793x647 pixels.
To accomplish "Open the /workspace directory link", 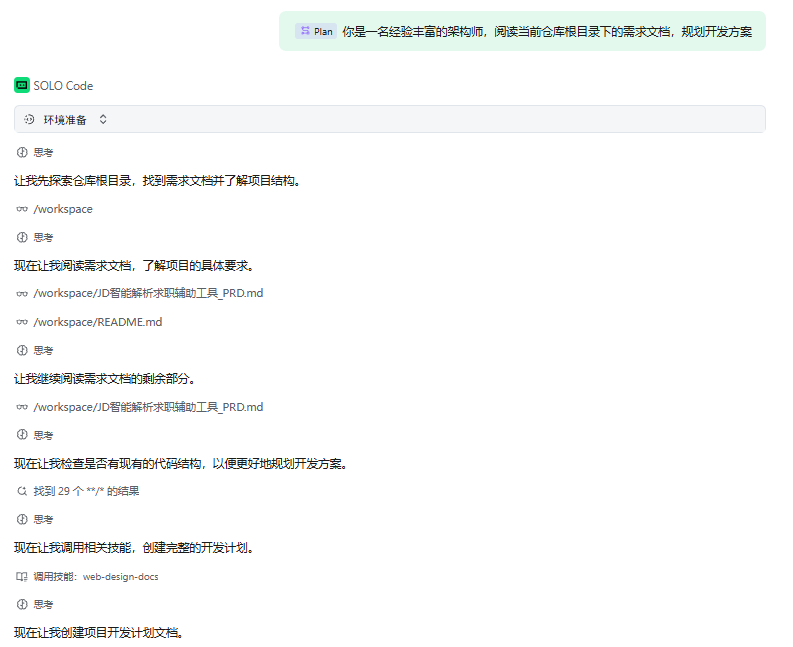I will [x=63, y=209].
